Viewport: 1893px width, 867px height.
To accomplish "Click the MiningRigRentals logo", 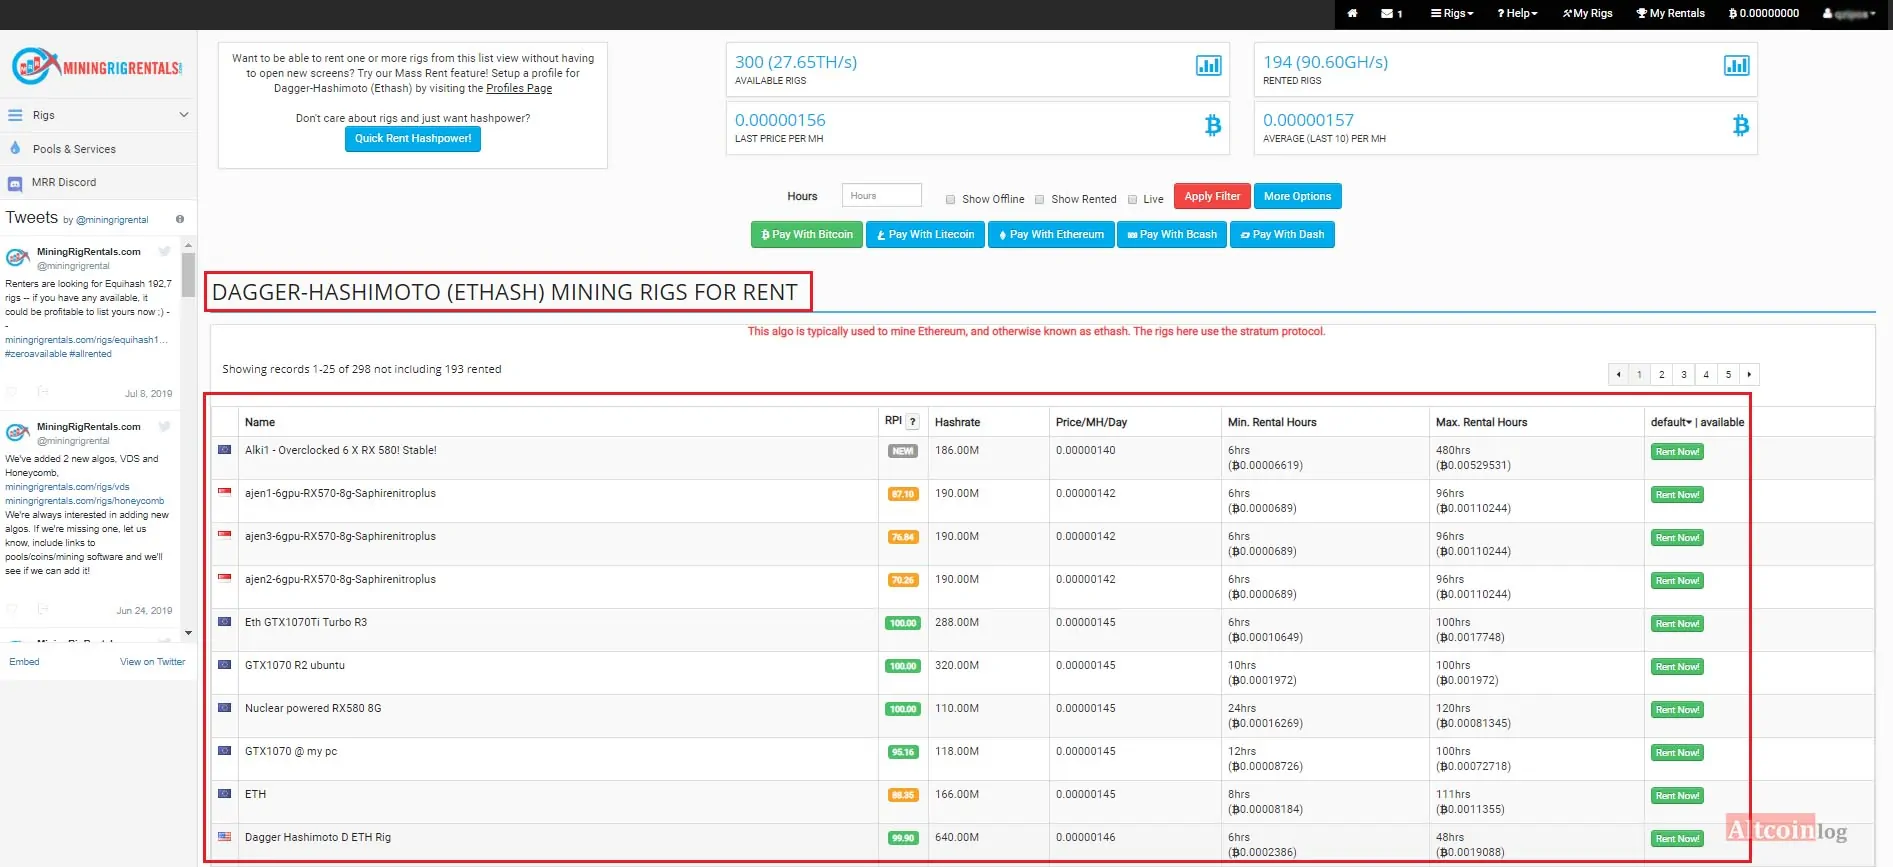I will [x=97, y=67].
